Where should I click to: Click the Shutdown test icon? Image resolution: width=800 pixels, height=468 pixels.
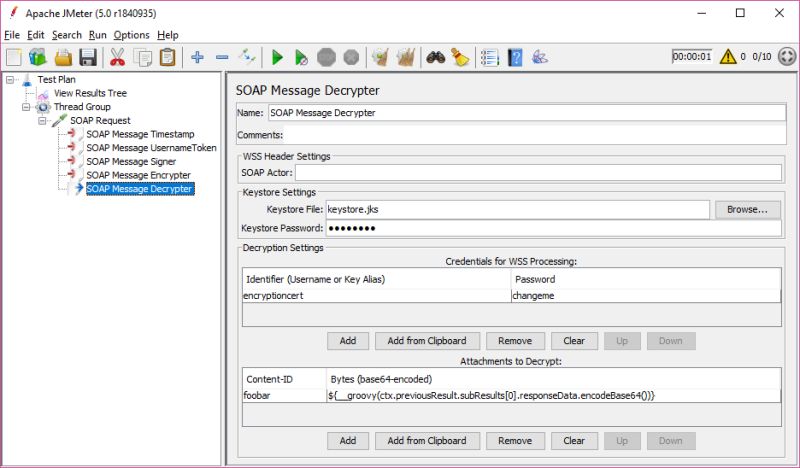352,57
